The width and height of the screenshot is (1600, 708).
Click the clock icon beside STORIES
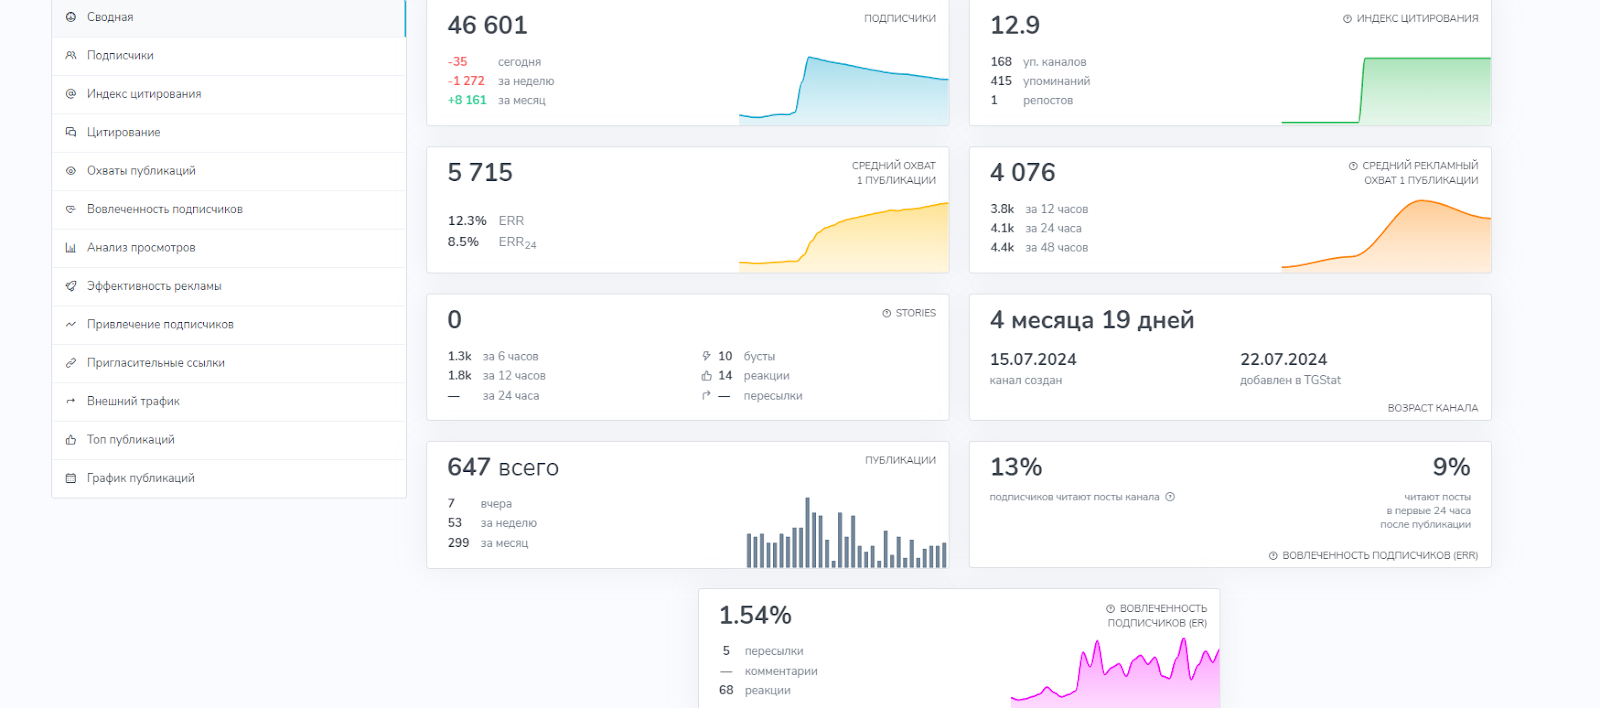886,313
